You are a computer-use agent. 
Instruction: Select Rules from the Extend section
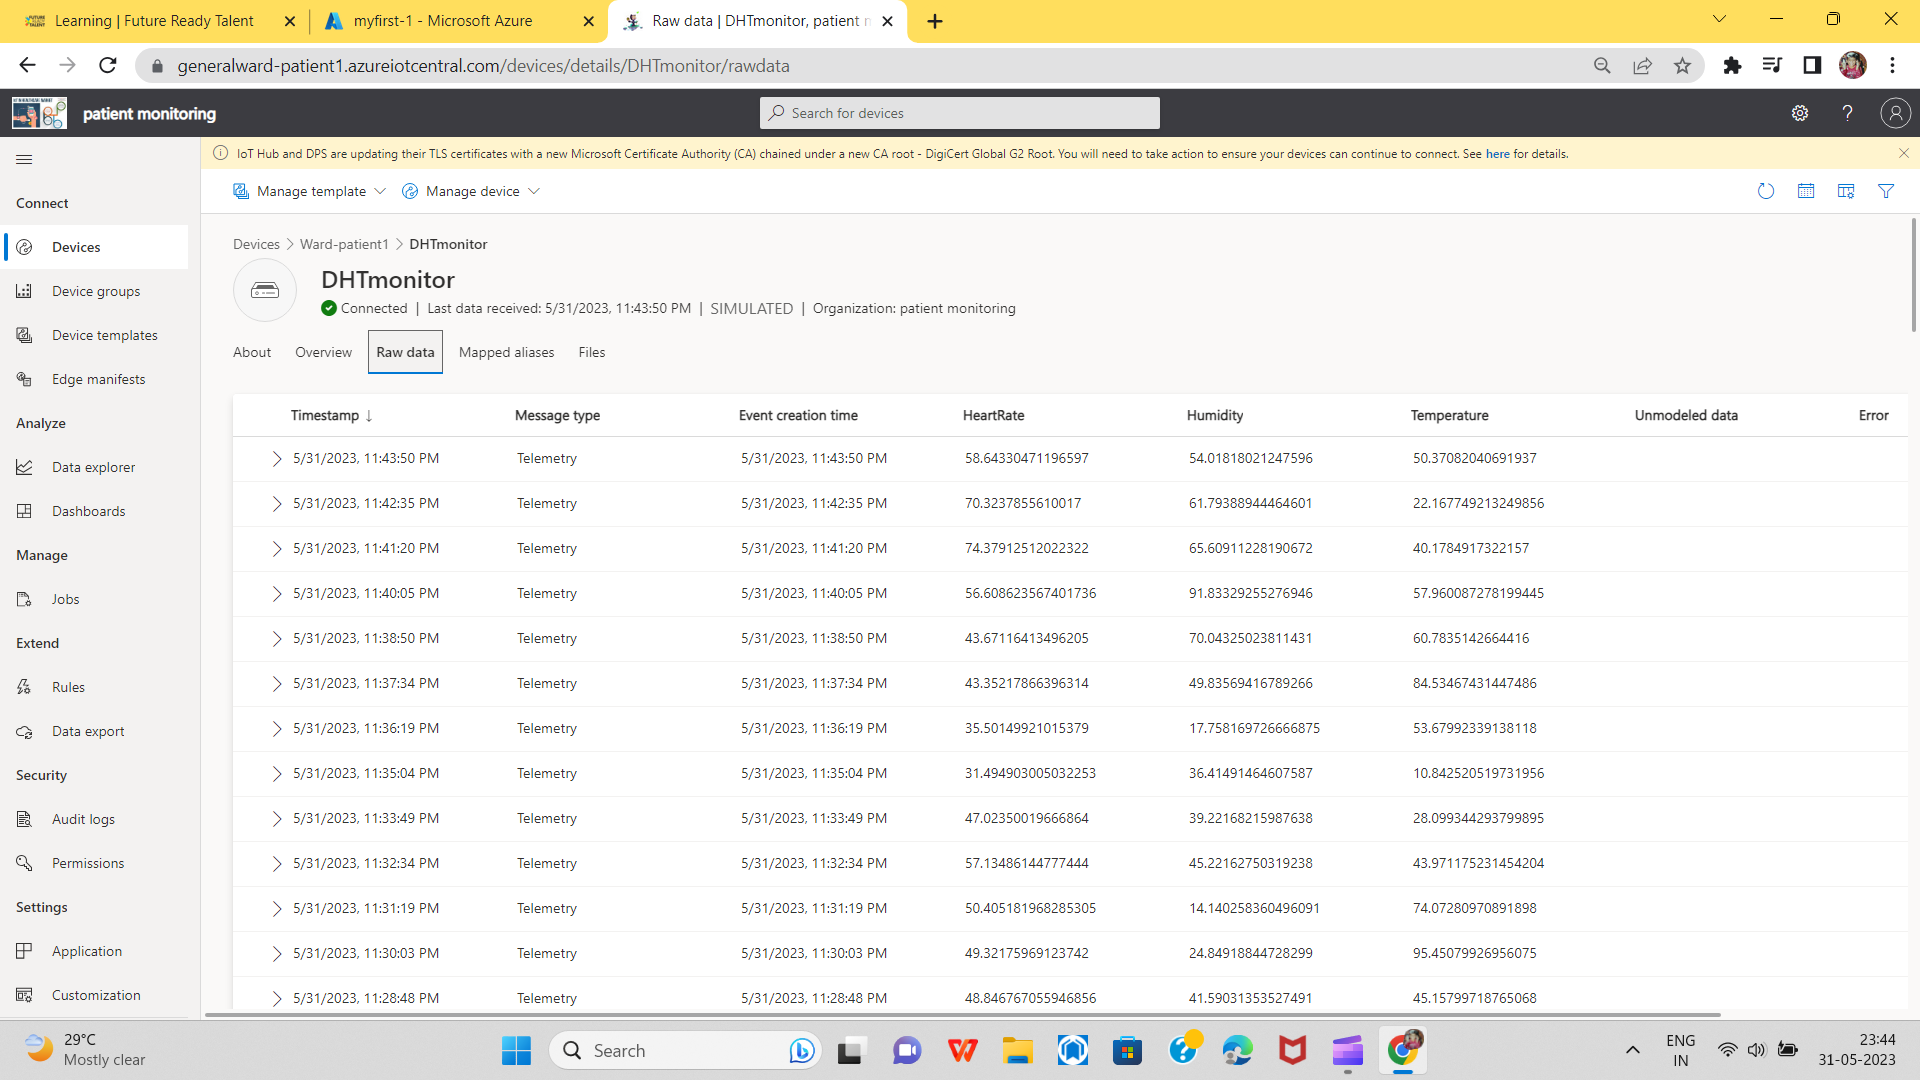67,687
